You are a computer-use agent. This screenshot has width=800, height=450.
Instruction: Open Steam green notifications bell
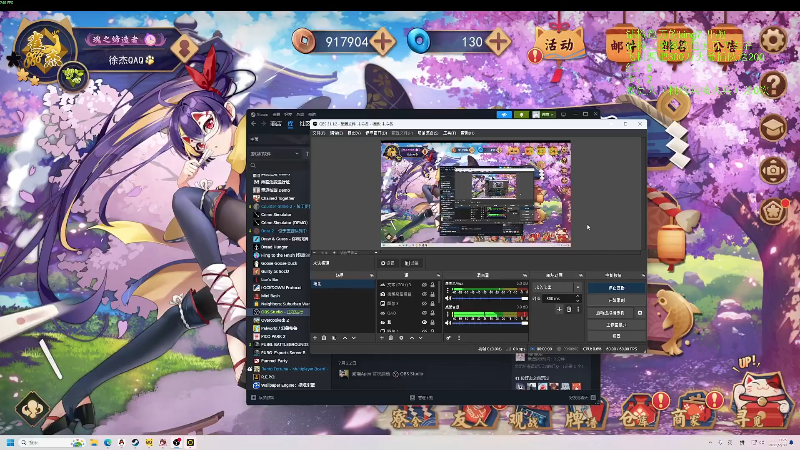coord(521,114)
